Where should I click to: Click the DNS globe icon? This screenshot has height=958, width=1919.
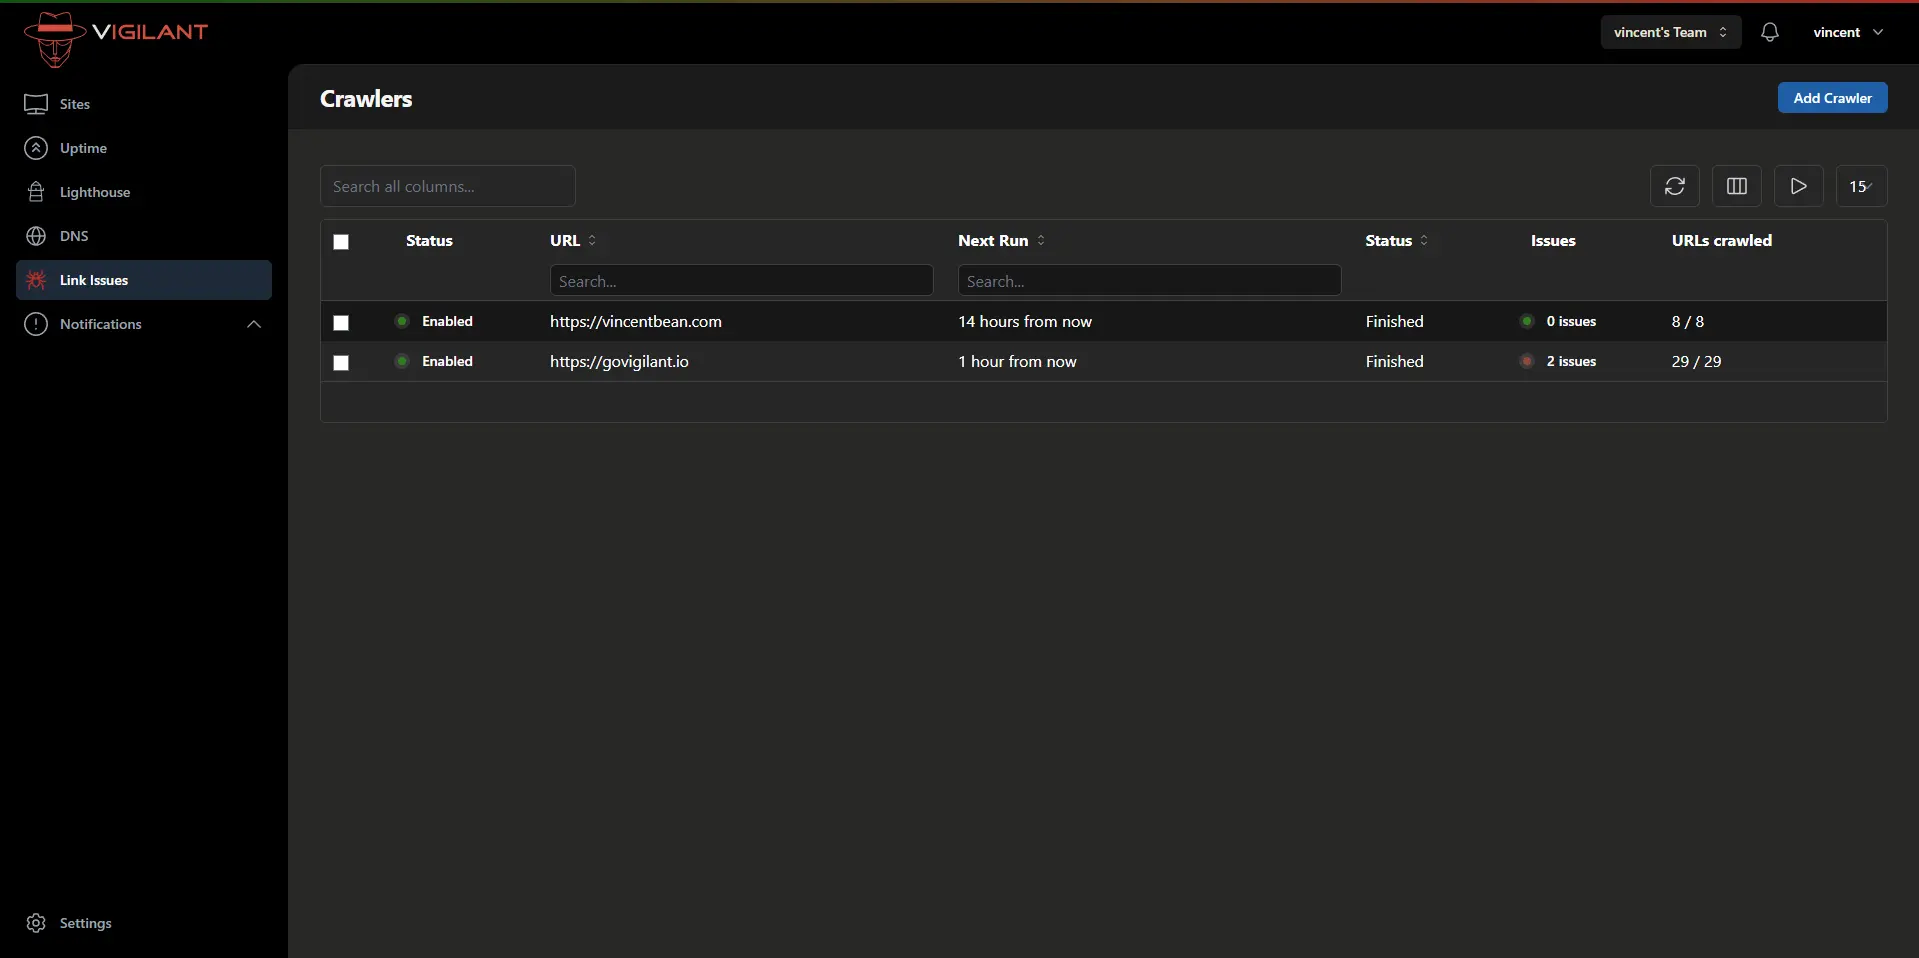(x=36, y=236)
